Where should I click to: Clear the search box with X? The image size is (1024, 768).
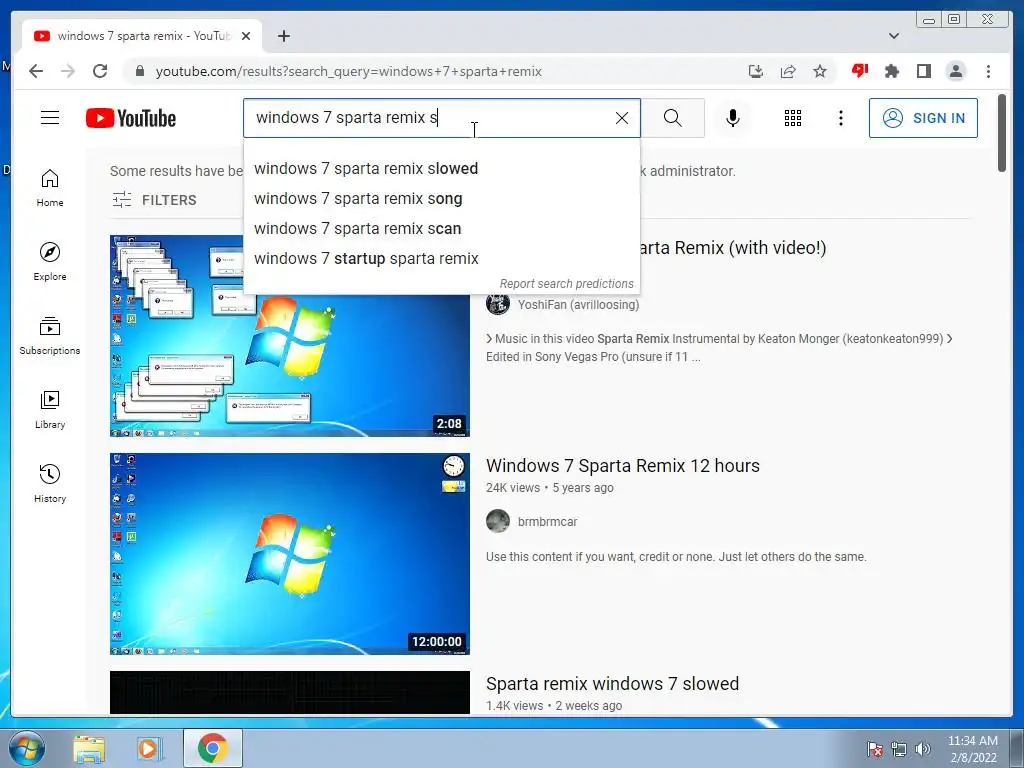point(622,118)
